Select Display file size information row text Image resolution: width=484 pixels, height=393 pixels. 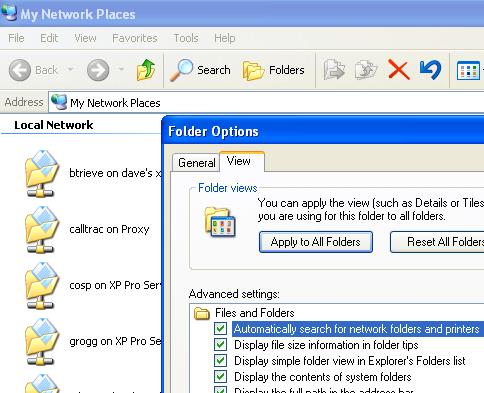tap(326, 345)
